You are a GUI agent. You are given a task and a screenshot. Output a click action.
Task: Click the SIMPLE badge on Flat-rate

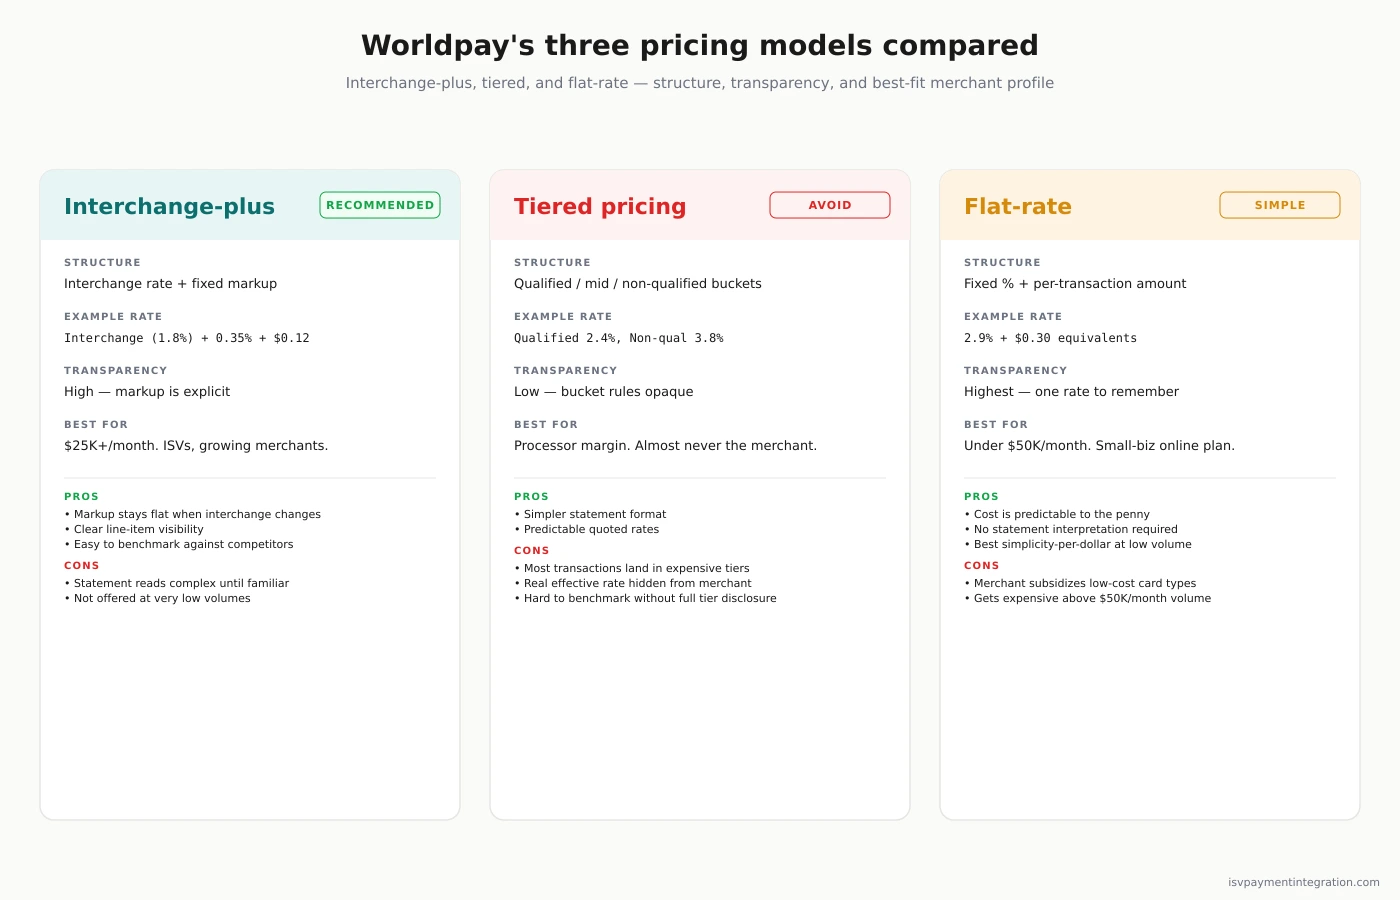[1280, 205]
